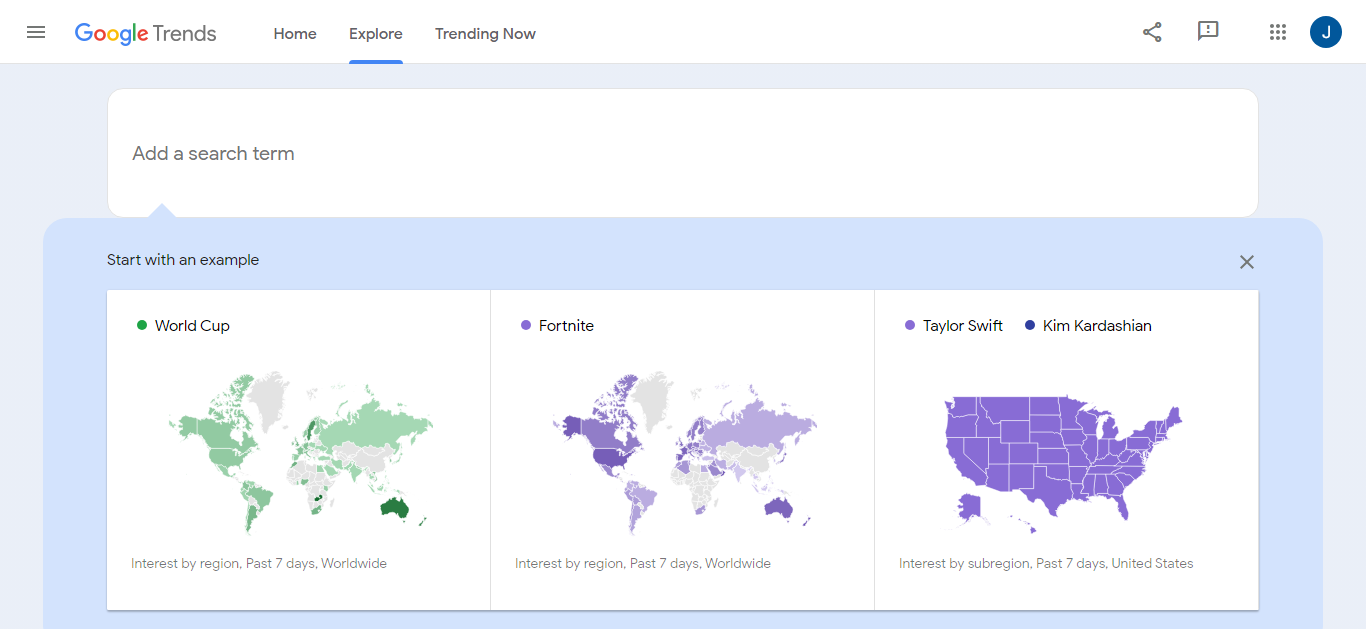This screenshot has width=1366, height=629.
Task: Click the green World Cup color dot
Action: [142, 325]
